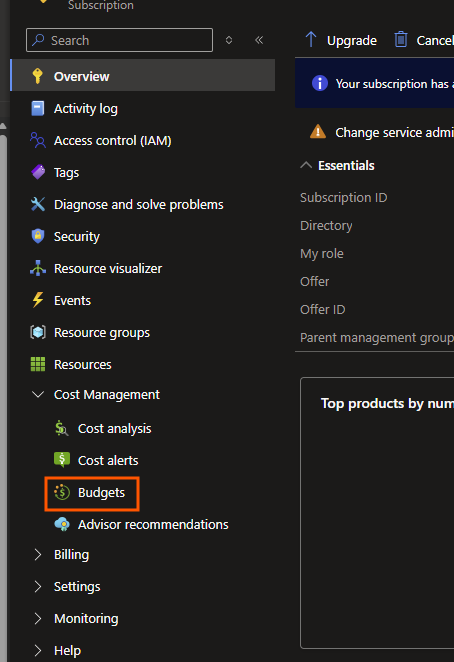The width and height of the screenshot is (454, 662).
Task: Click the Overview key icon
Action: pos(38,76)
